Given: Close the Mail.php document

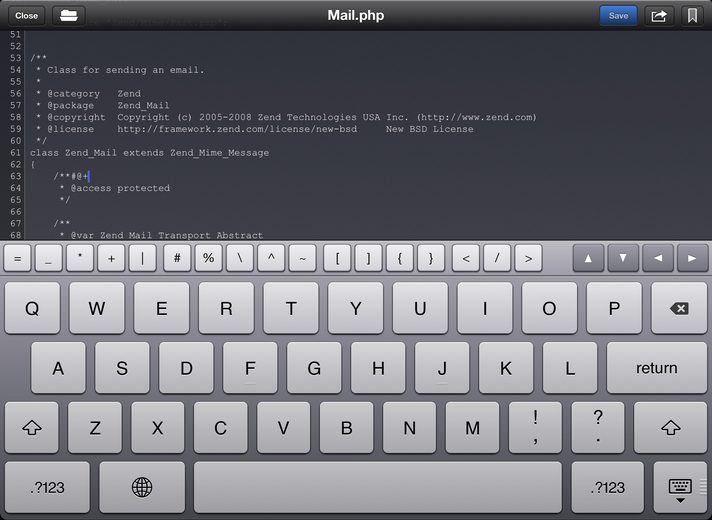Looking at the screenshot, I should [26, 15].
